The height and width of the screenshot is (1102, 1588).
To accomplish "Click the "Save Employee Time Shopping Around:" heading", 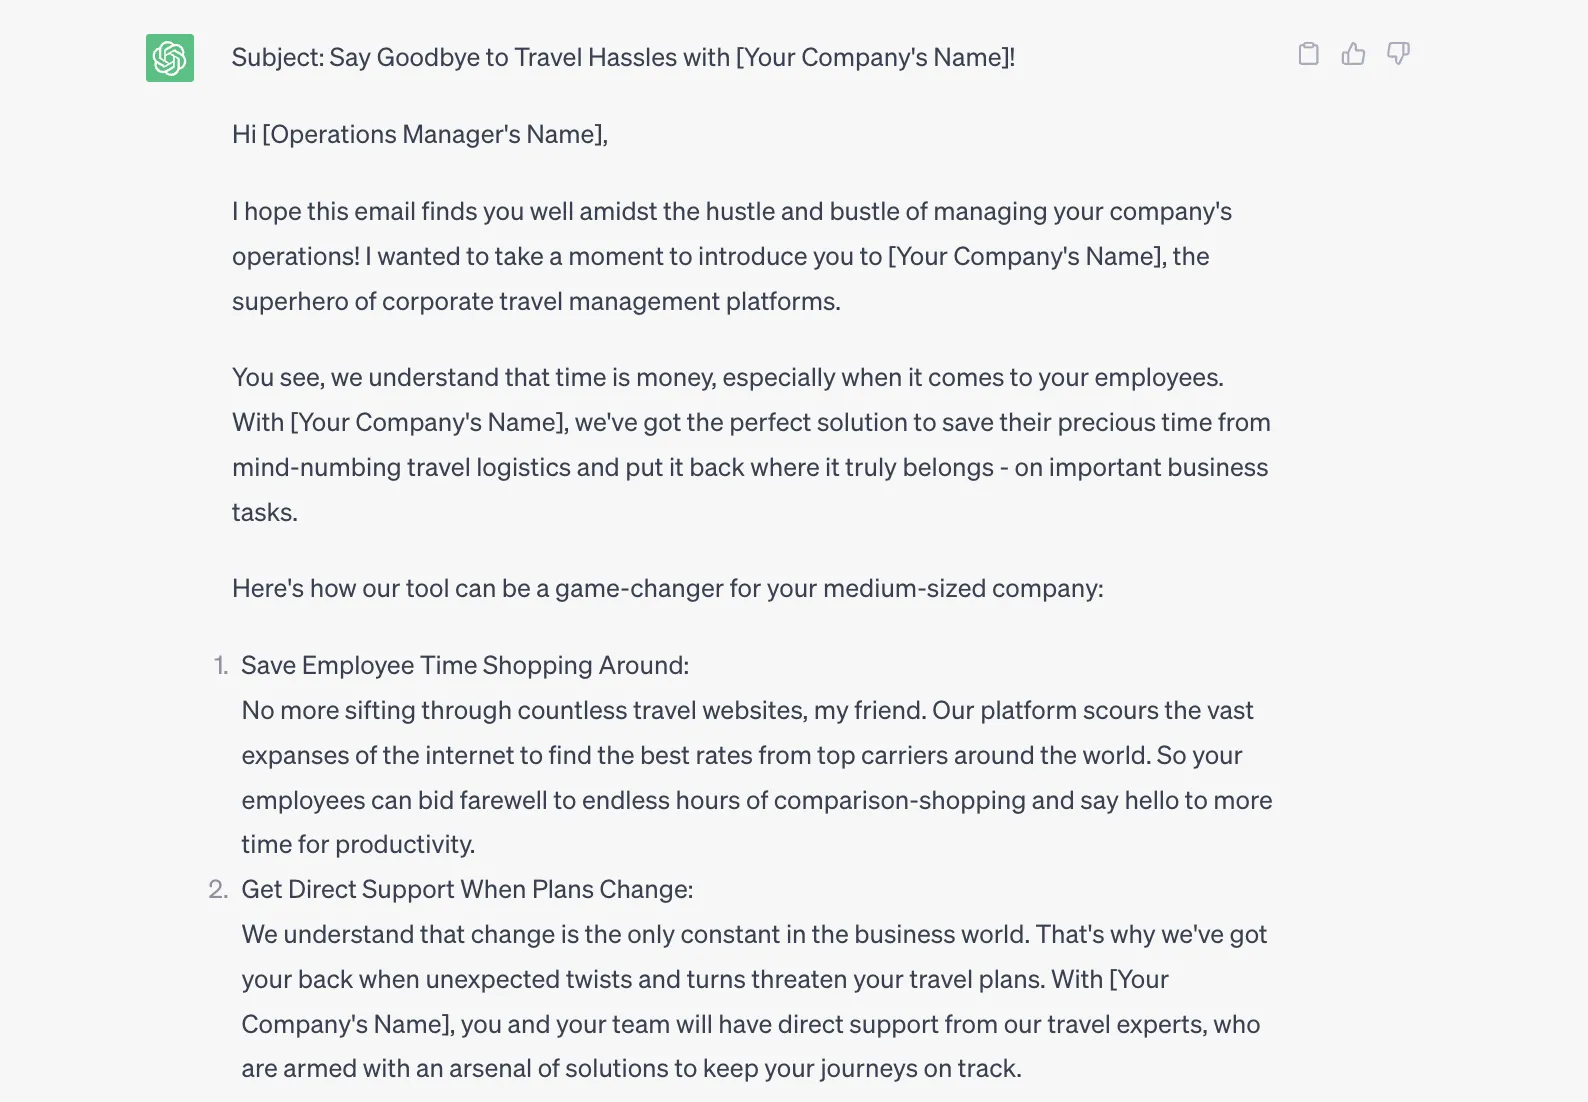I will point(465,666).
